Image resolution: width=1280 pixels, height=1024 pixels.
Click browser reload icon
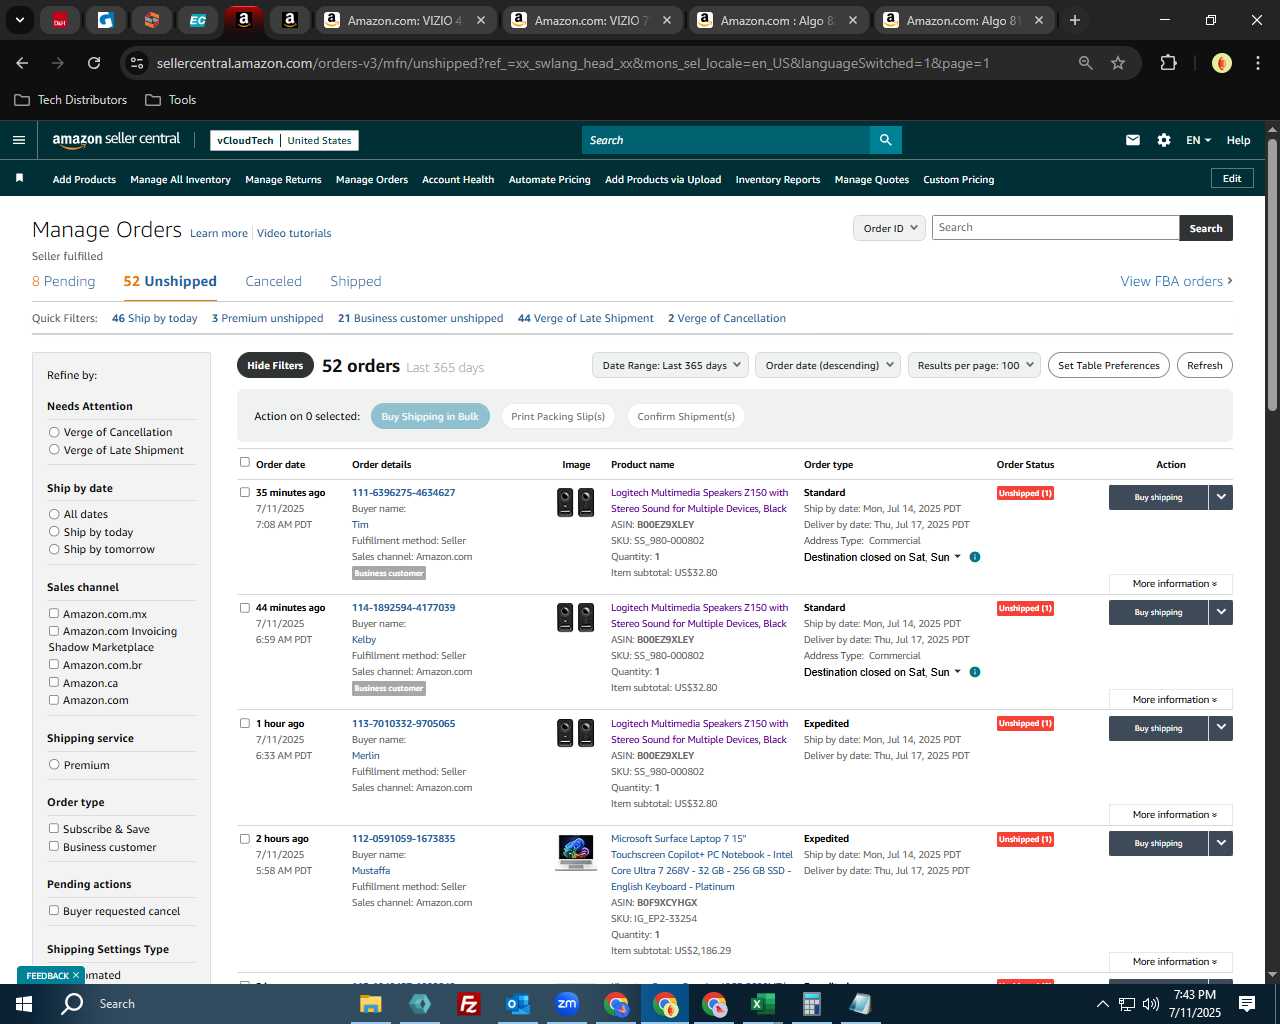coord(94,63)
